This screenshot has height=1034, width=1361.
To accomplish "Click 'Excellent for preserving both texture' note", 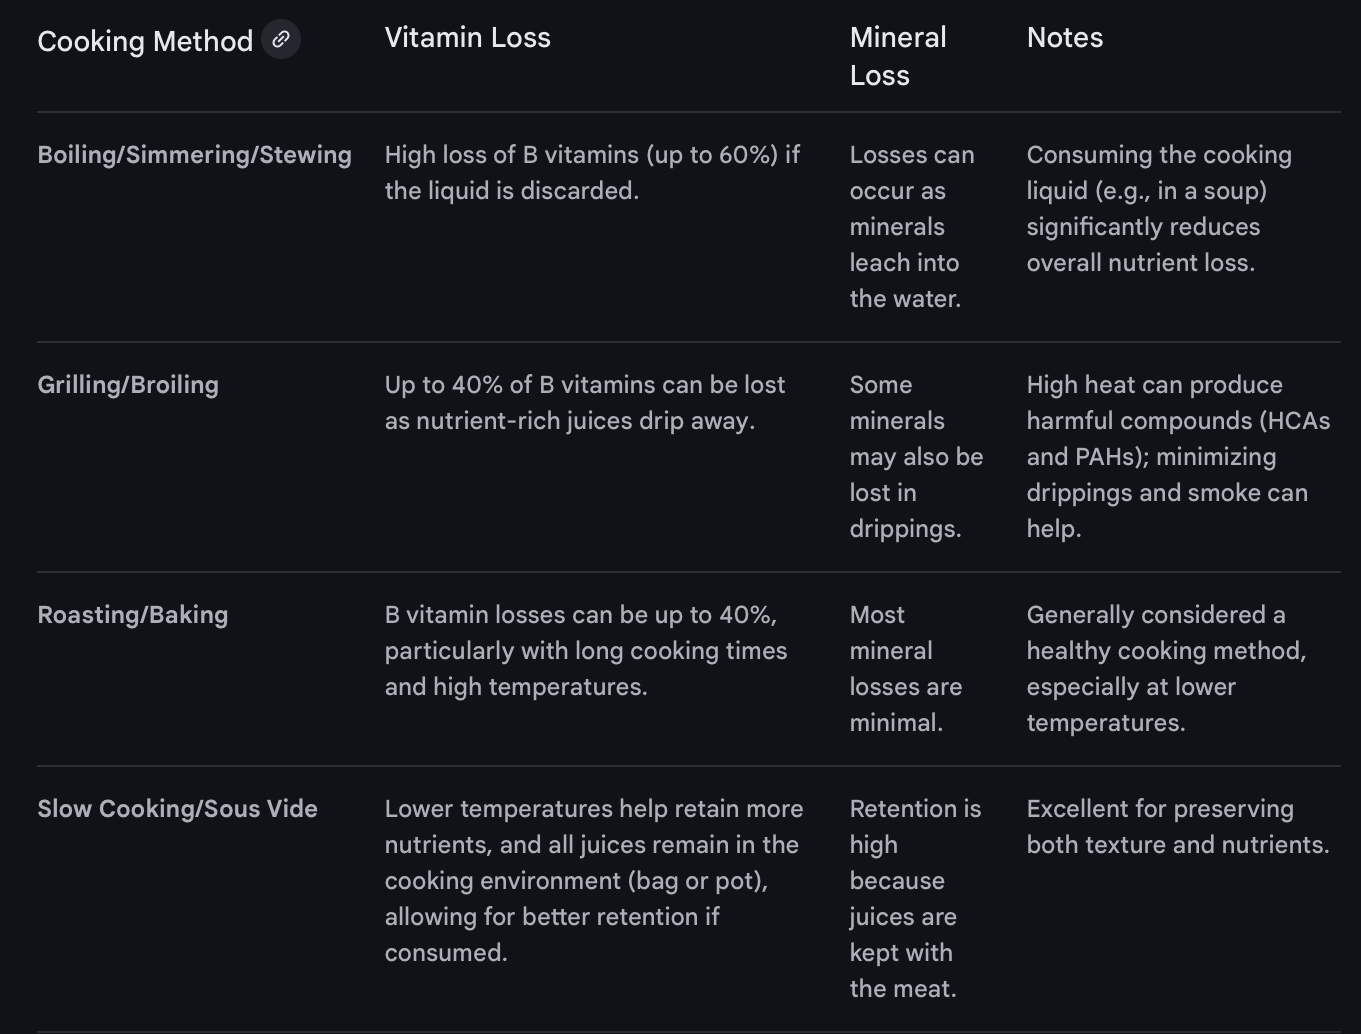I will click(1177, 827).
